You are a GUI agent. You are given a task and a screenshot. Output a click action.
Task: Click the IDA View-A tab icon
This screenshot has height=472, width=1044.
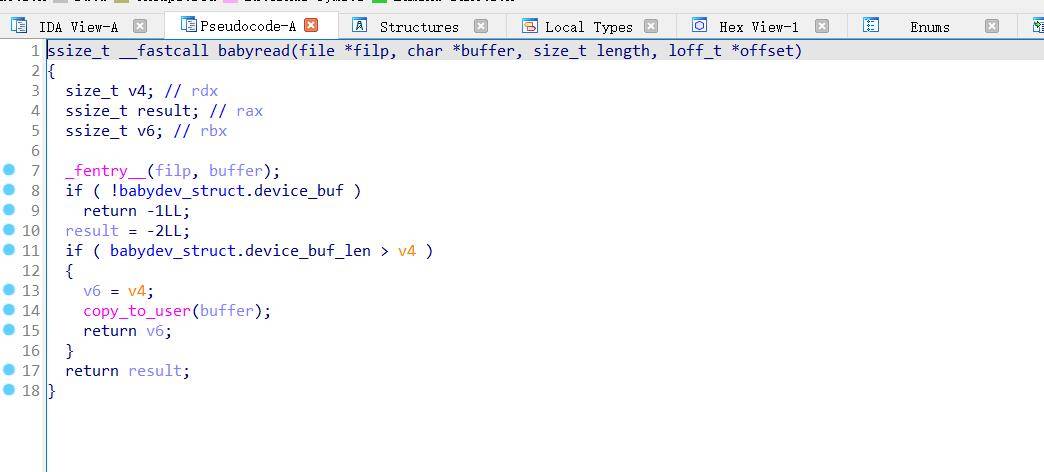[19, 26]
